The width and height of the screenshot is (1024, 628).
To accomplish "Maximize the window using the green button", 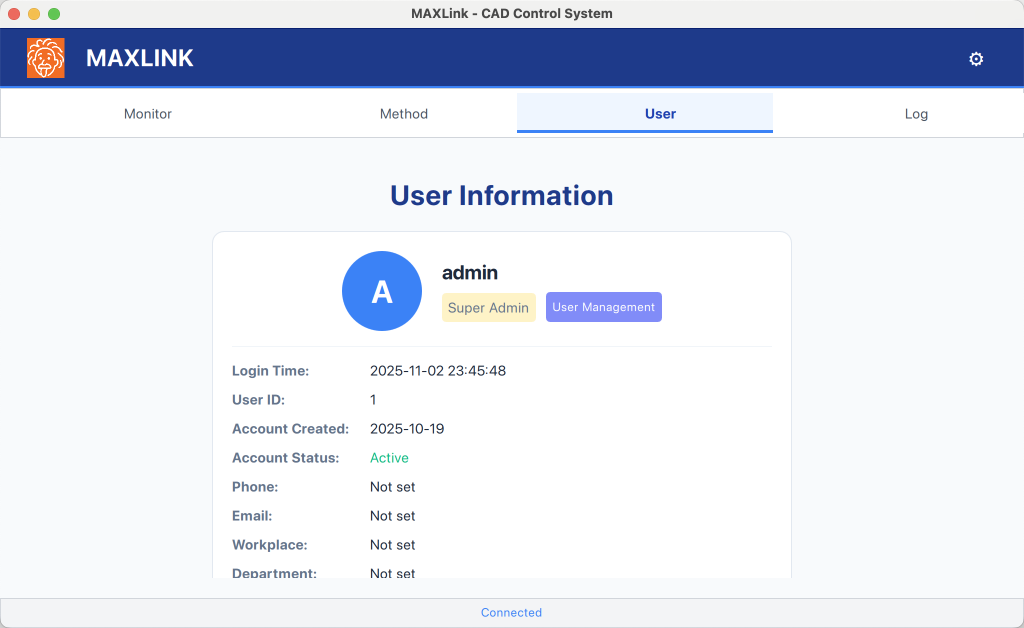I will pos(54,14).
